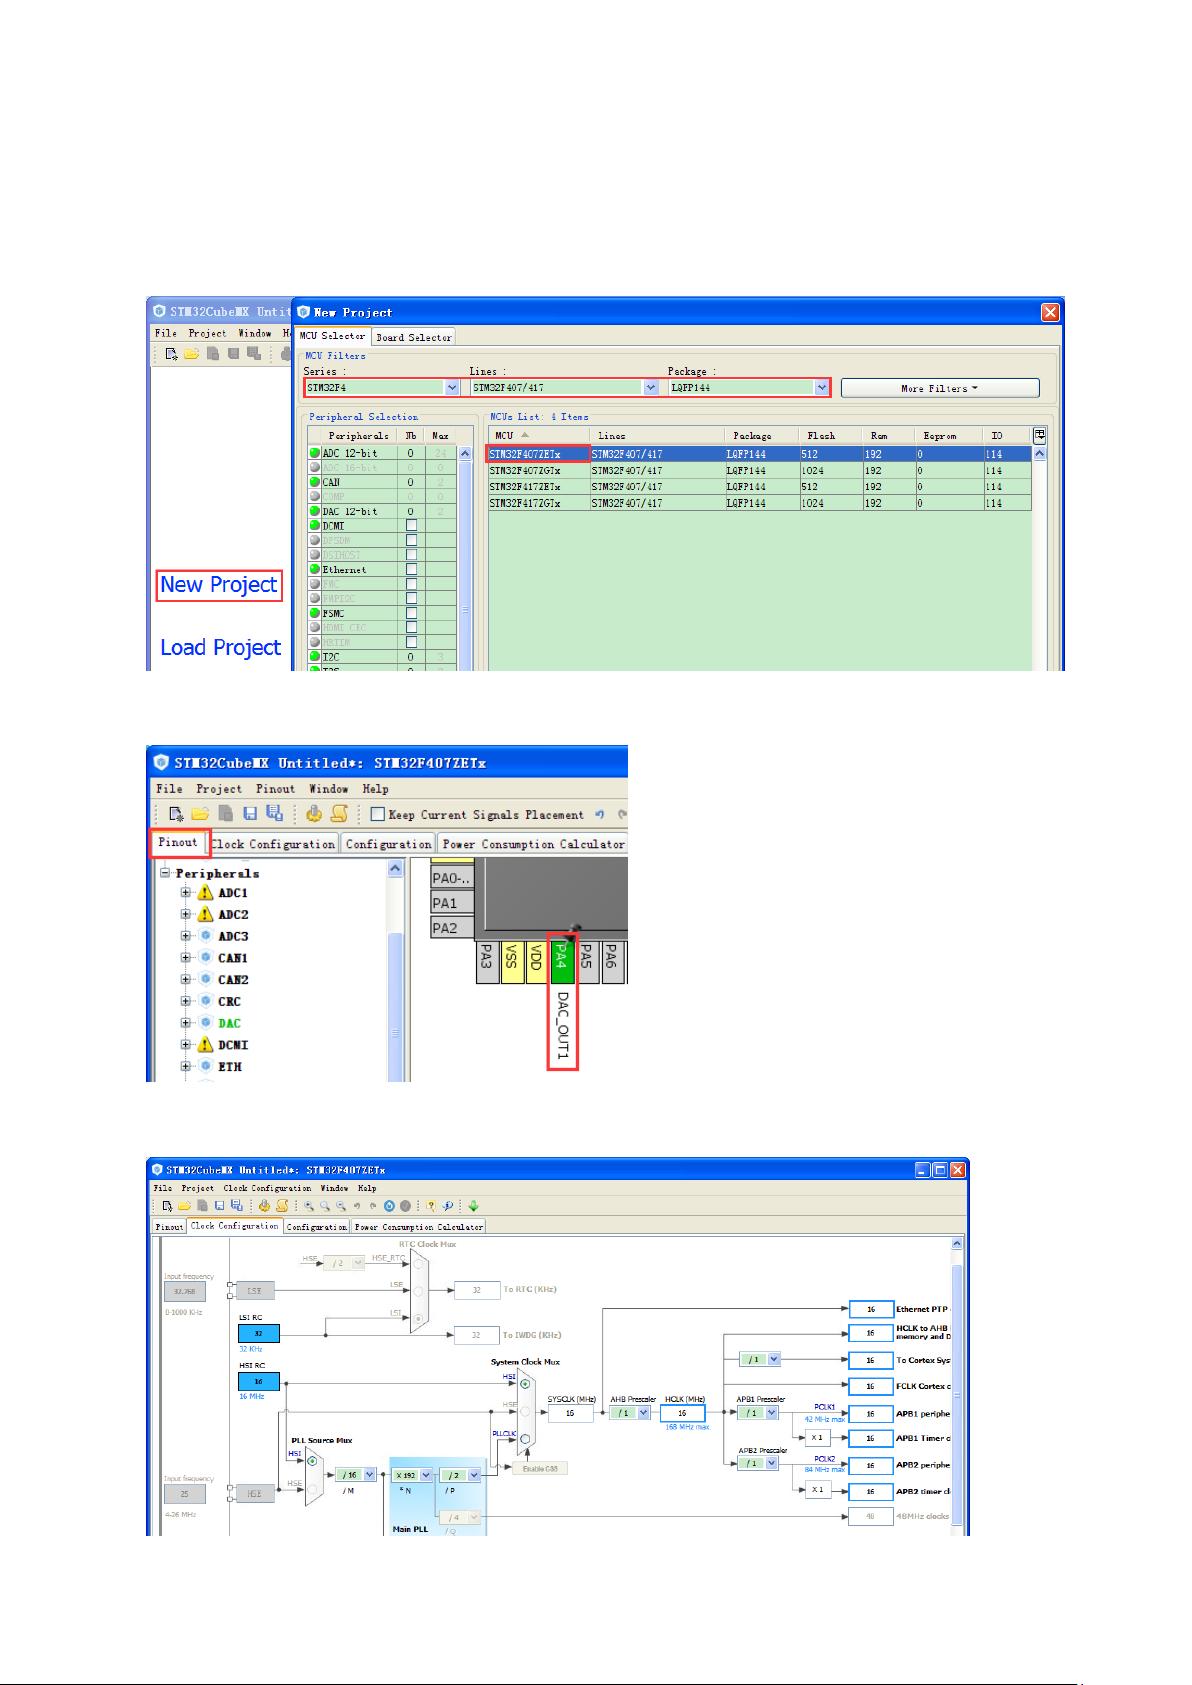Click the save-as icon in Pinout window toolbar
The image size is (1192, 1685).
275,814
